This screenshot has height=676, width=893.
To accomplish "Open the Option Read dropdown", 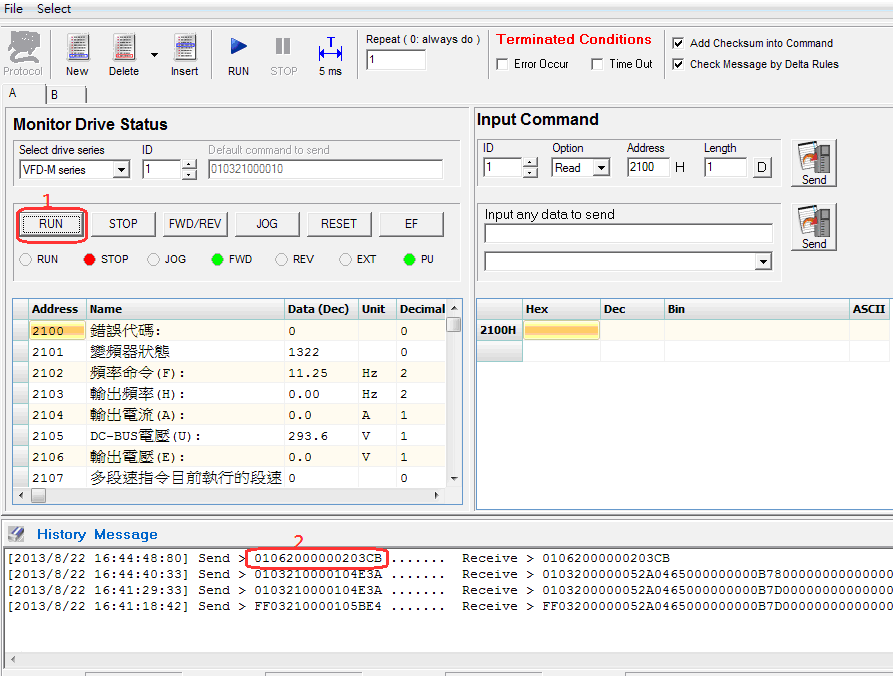I will click(601, 168).
